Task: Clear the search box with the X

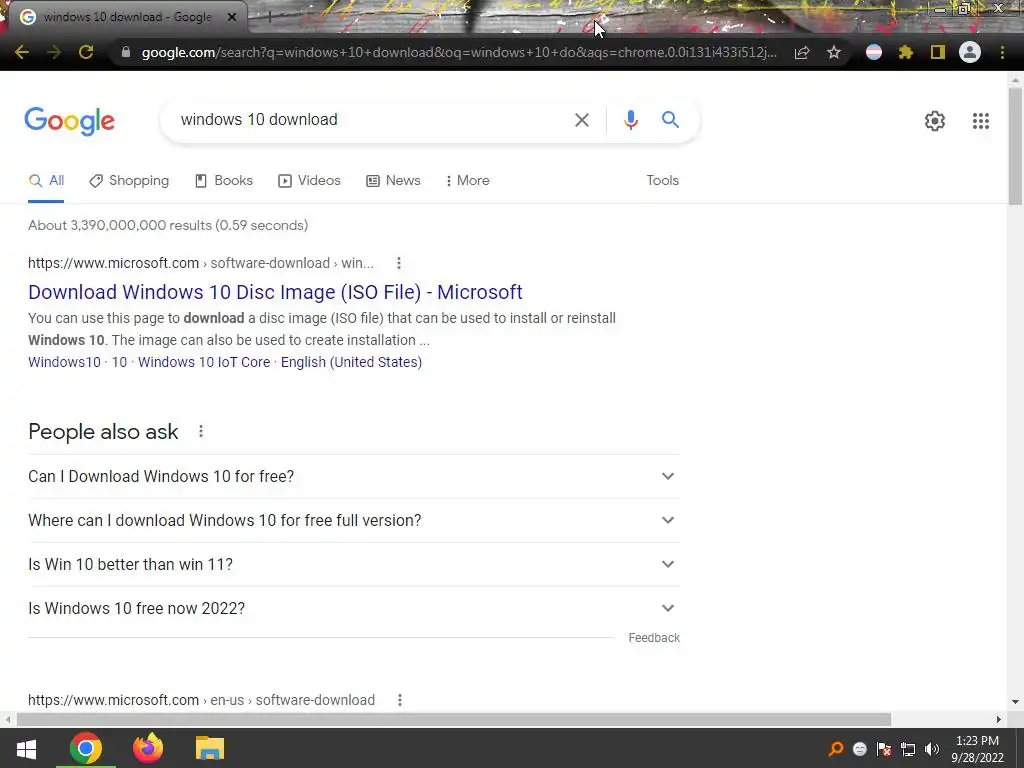Action: (x=582, y=120)
